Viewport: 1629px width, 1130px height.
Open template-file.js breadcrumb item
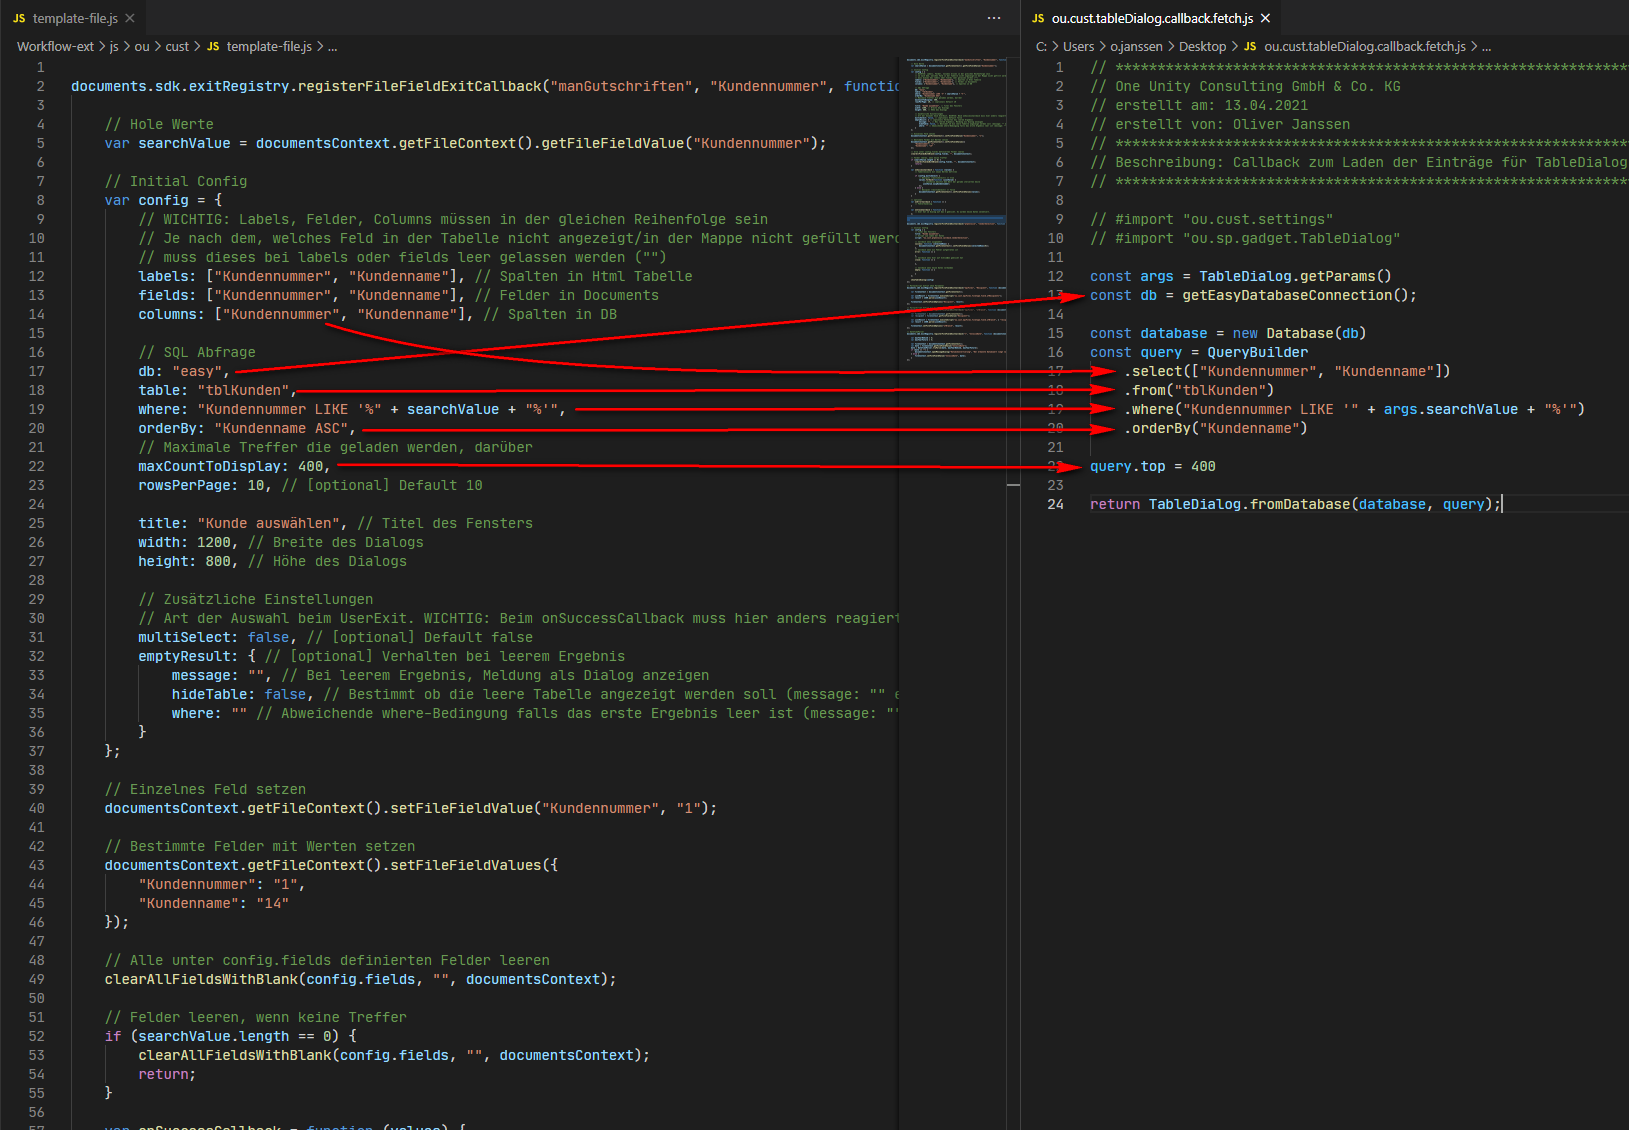point(269,46)
